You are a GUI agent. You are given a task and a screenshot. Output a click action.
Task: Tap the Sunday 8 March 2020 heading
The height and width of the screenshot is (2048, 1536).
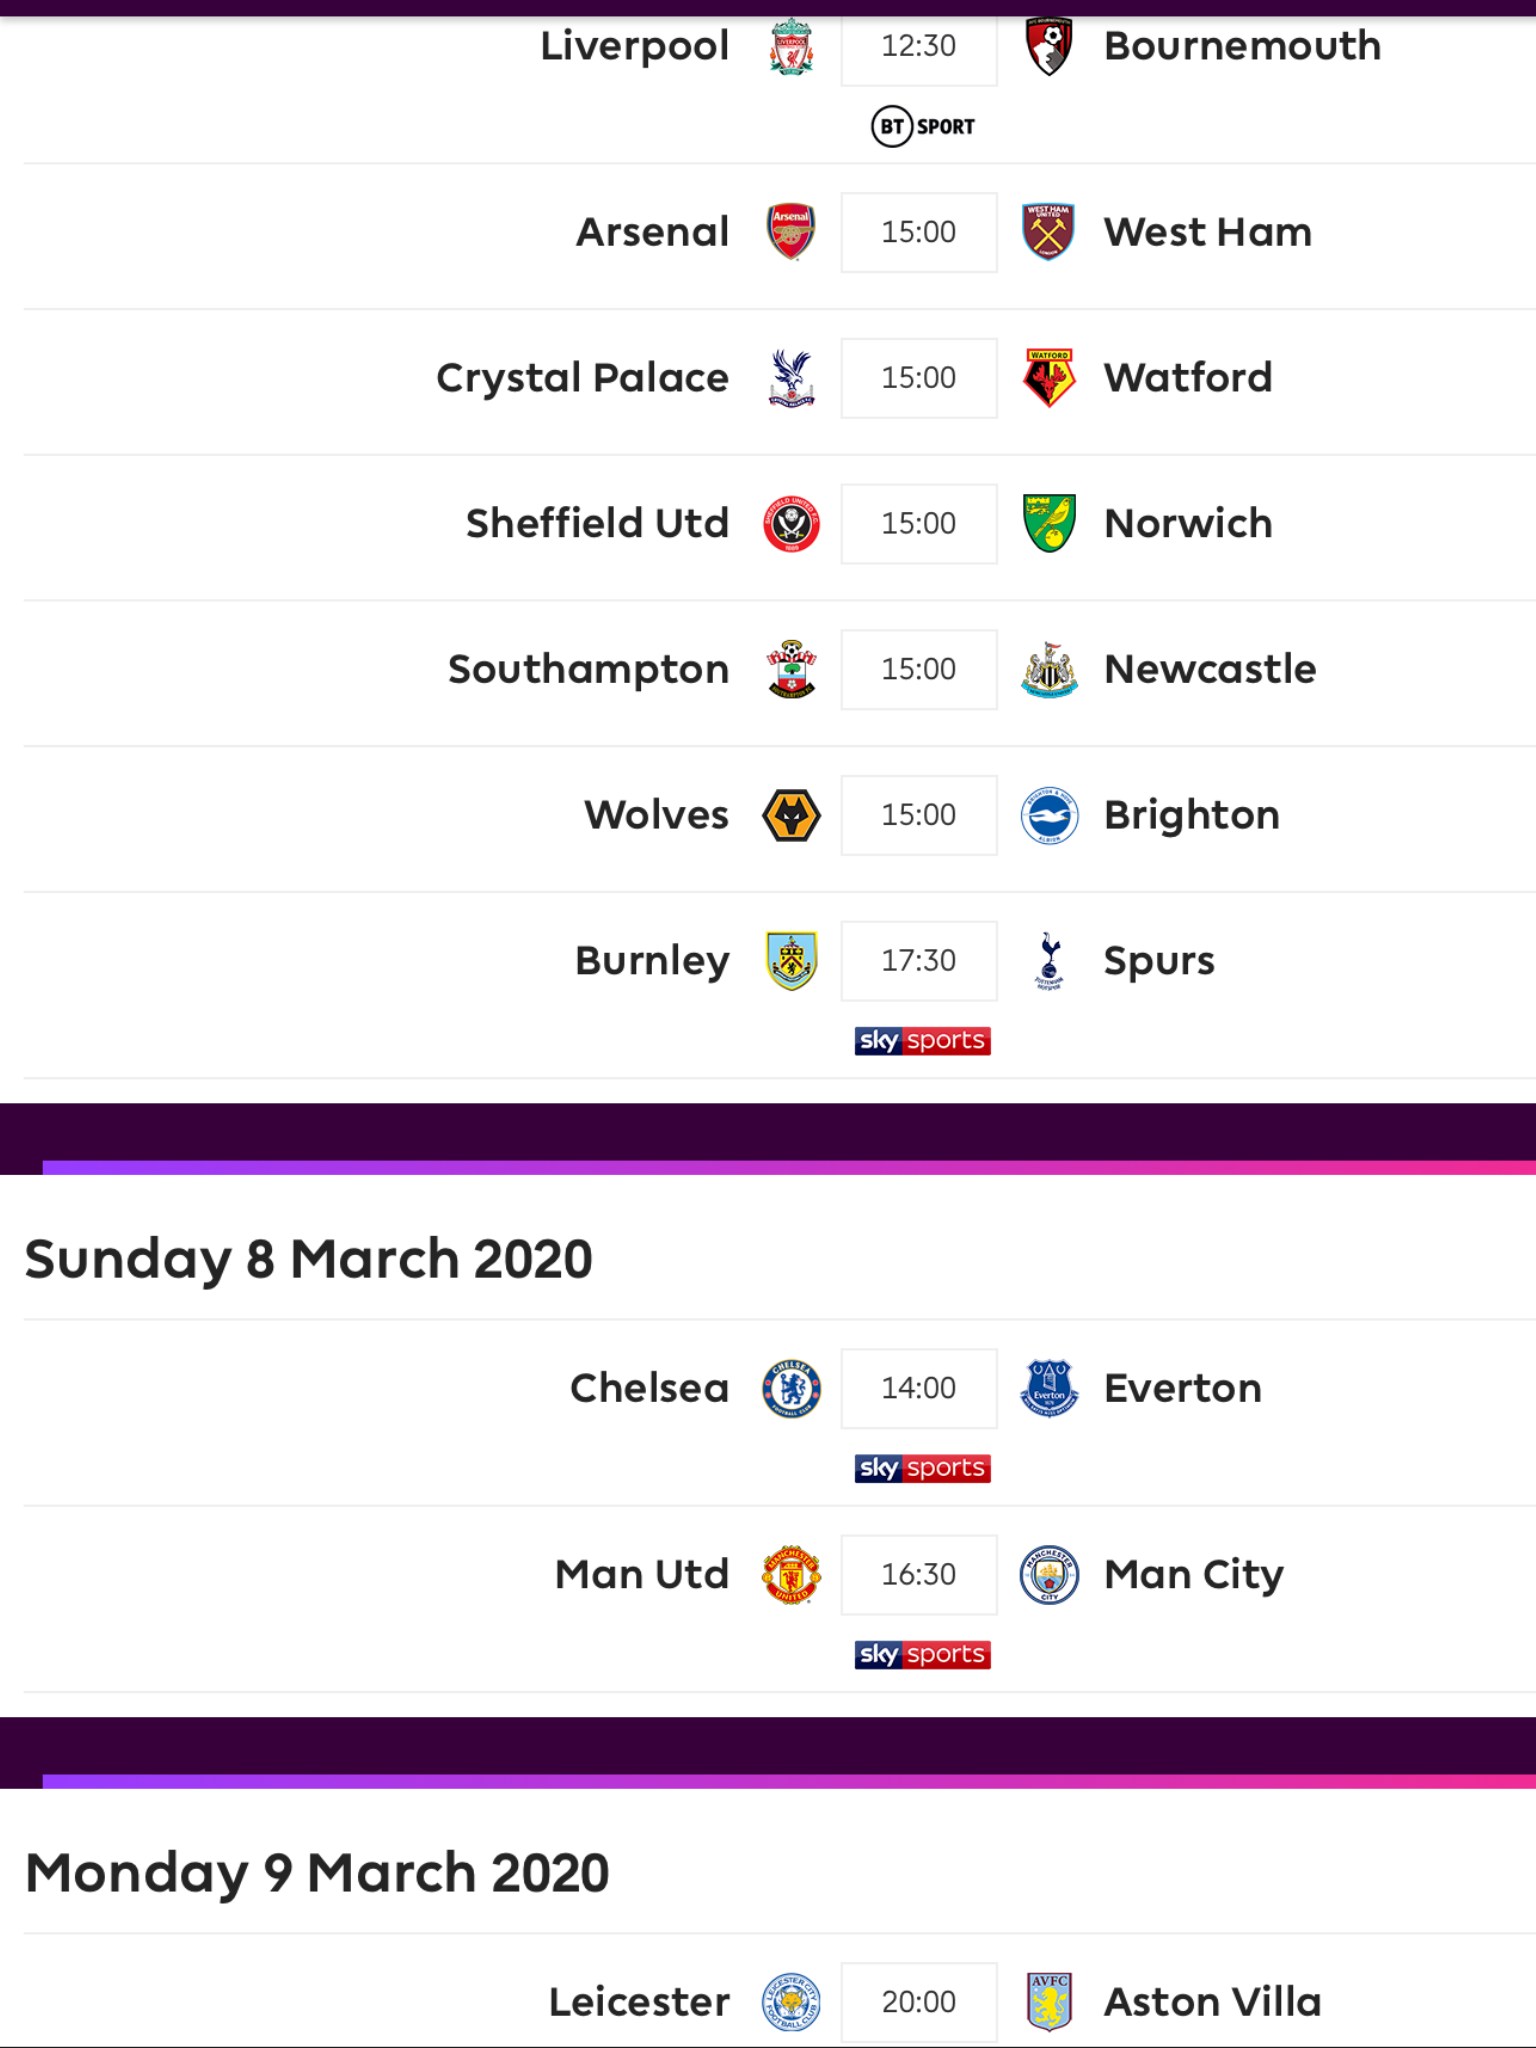(309, 1259)
